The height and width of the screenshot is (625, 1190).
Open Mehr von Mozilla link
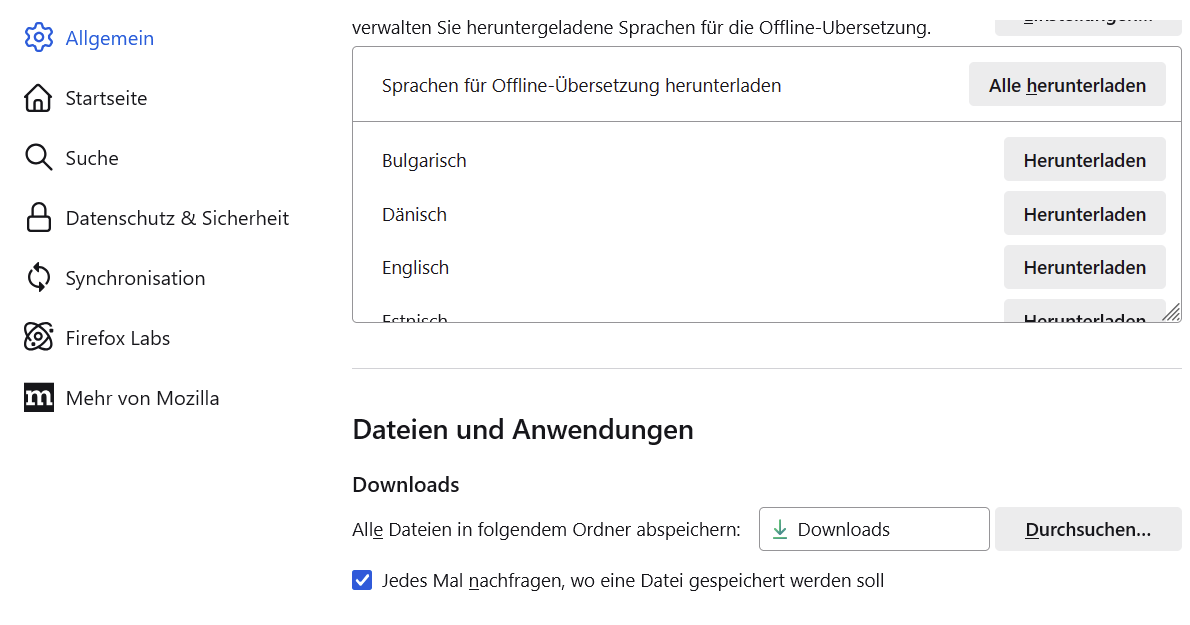click(142, 398)
